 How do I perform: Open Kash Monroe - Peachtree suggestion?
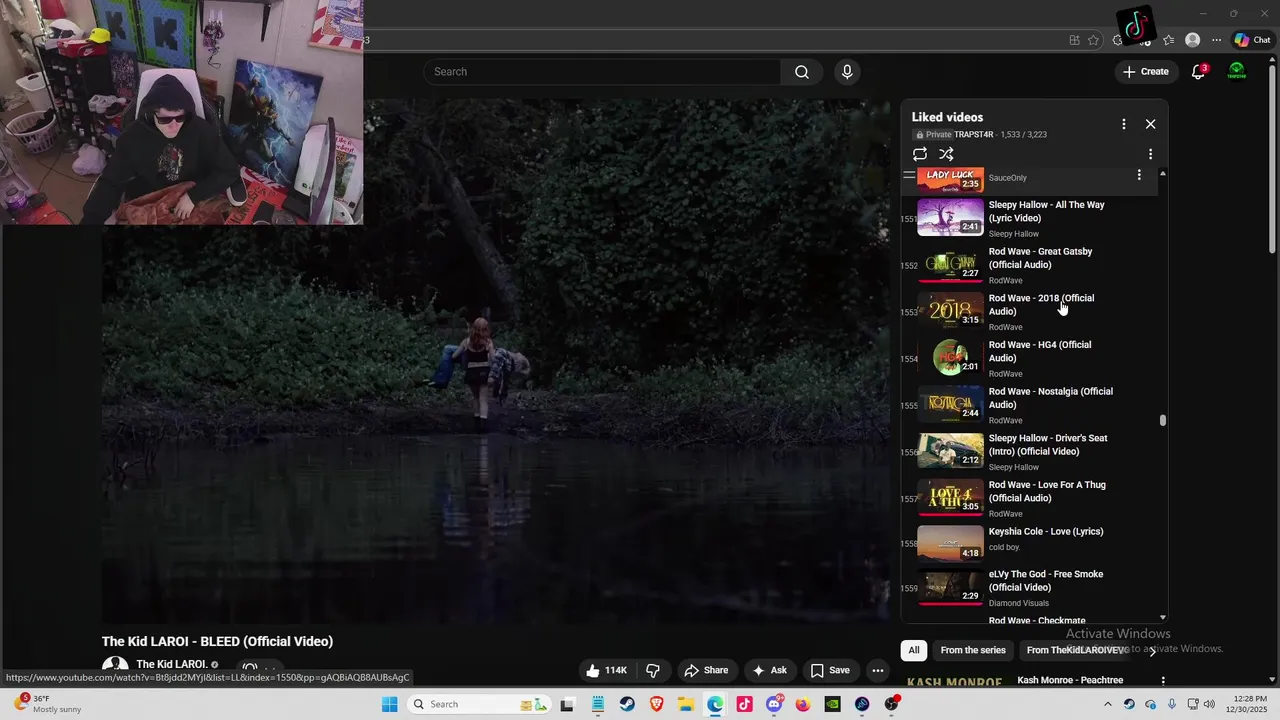click(1070, 680)
